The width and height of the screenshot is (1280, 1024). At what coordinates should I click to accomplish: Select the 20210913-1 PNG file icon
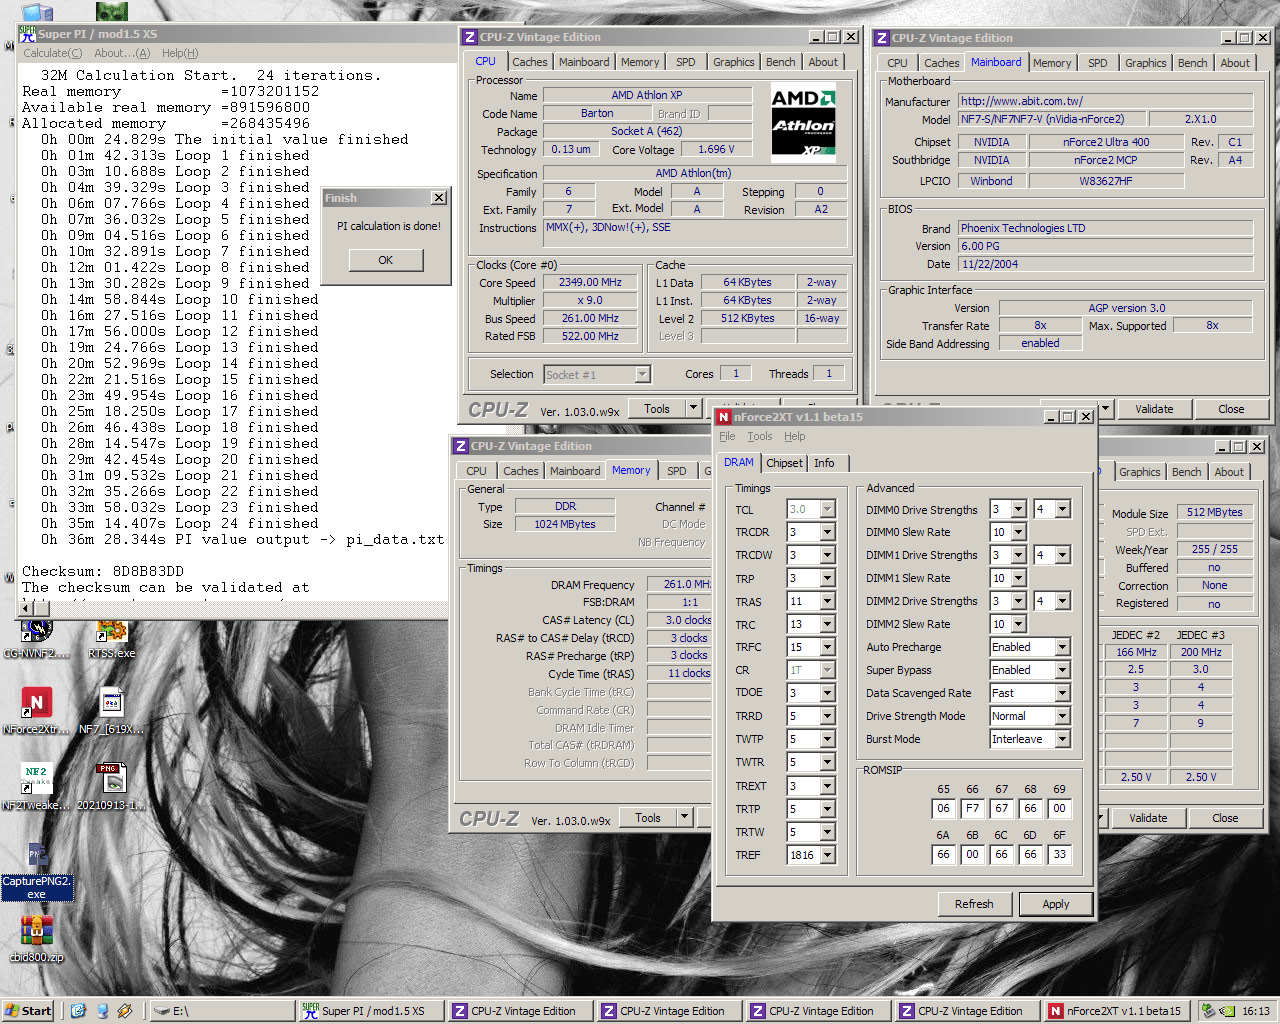(111, 788)
